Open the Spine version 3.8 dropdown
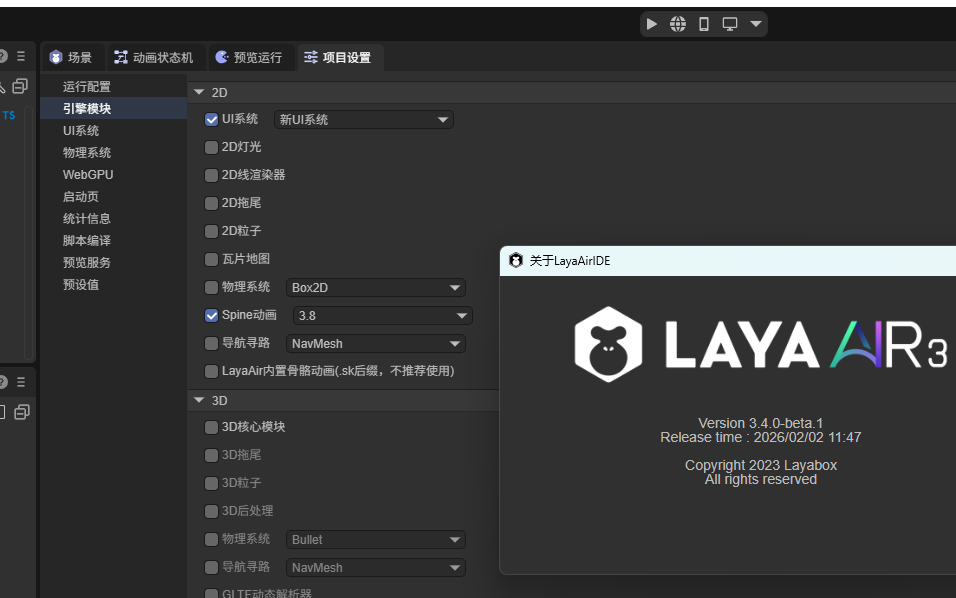Viewport: 956px width, 598px height. [x=382, y=316]
